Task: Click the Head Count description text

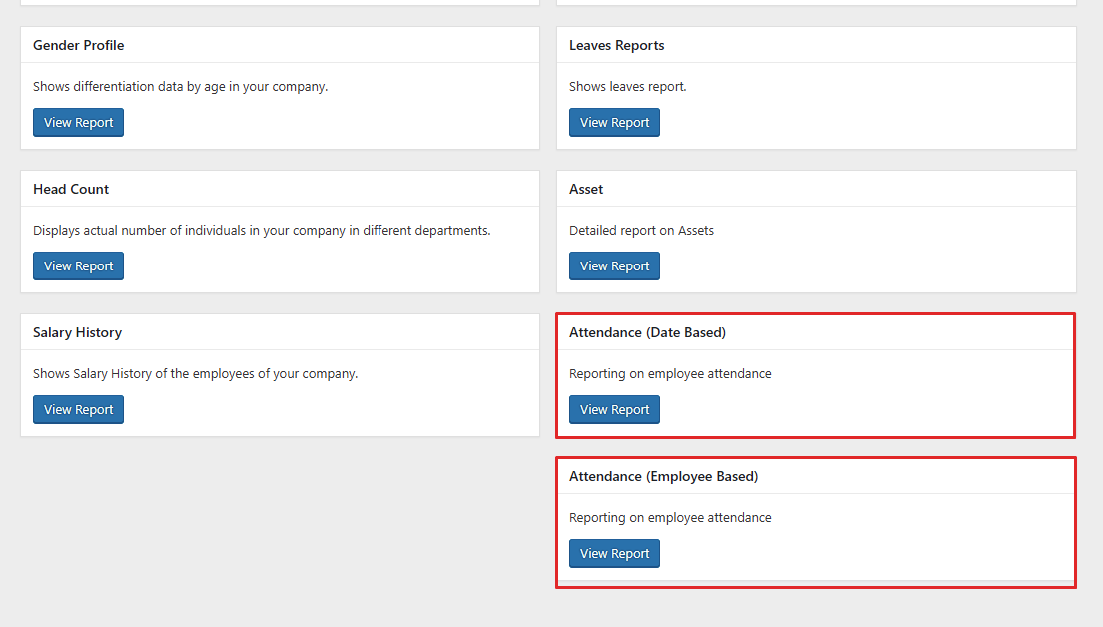Action: tap(261, 230)
